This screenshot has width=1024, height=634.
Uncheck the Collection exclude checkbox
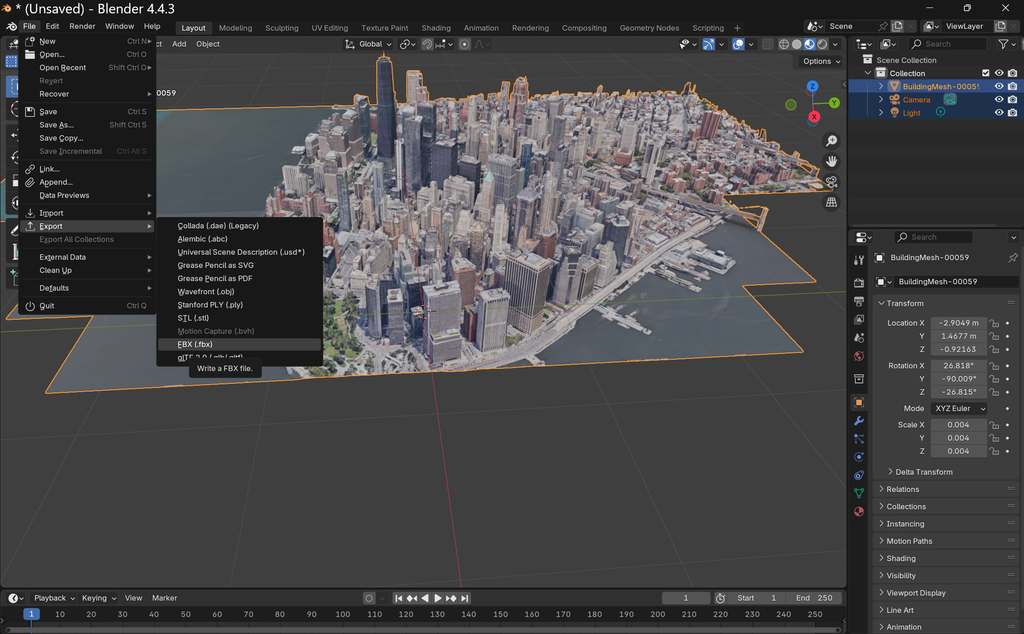click(x=985, y=73)
